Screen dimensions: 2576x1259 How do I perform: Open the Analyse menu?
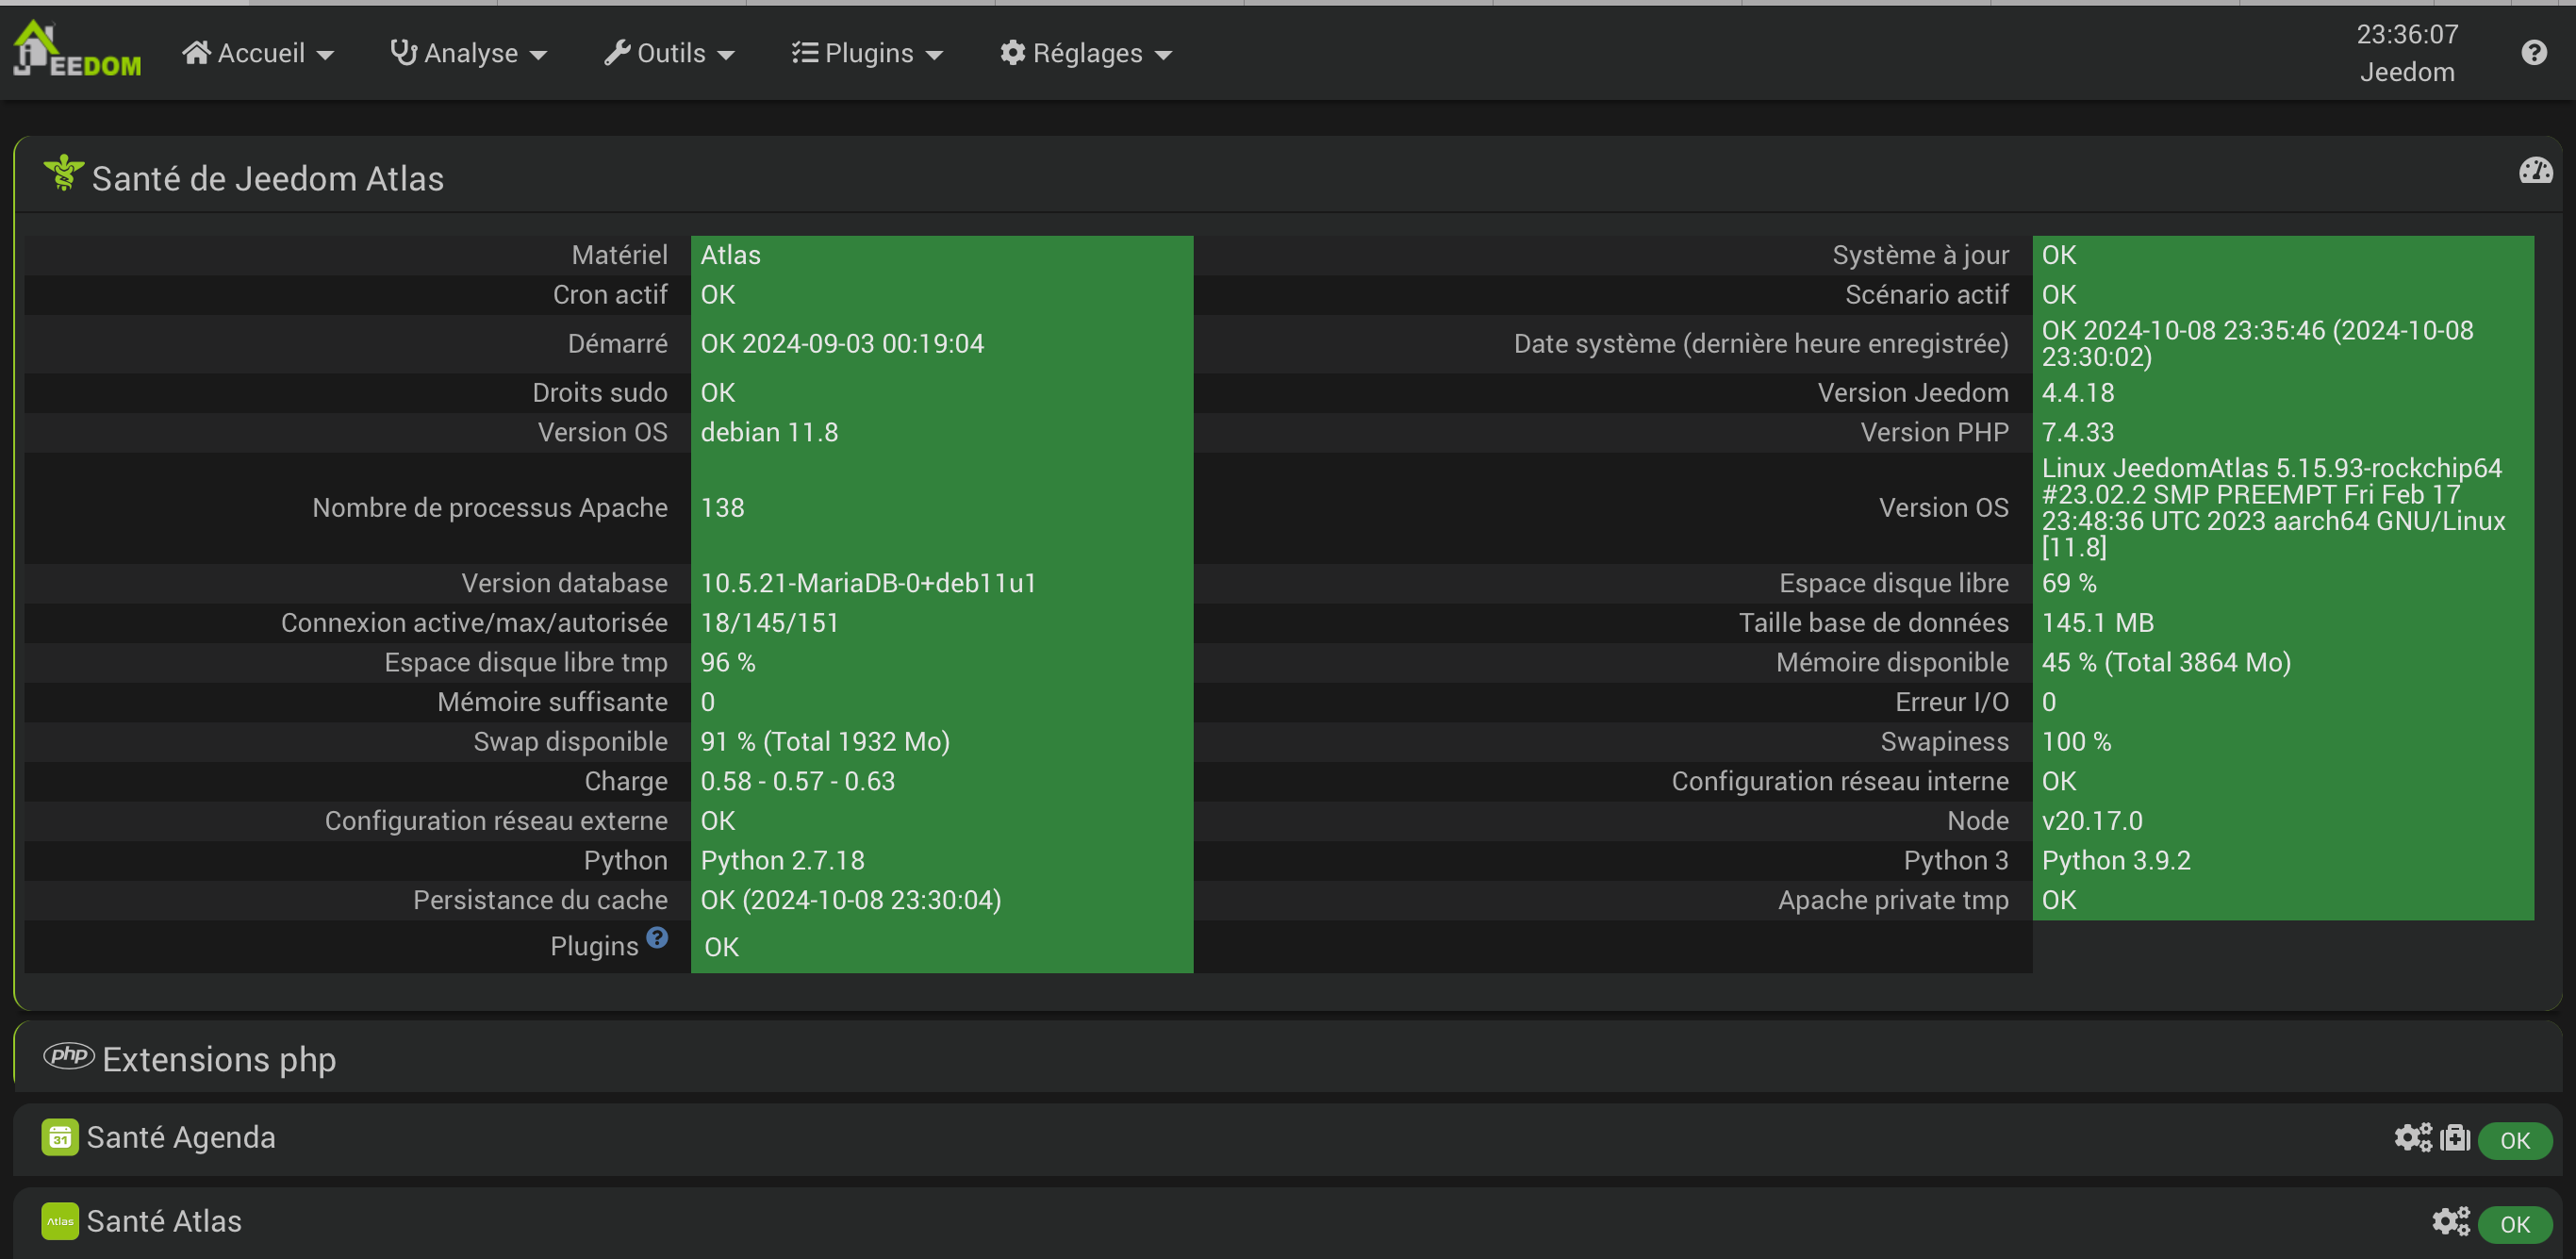pyautogui.click(x=468, y=53)
